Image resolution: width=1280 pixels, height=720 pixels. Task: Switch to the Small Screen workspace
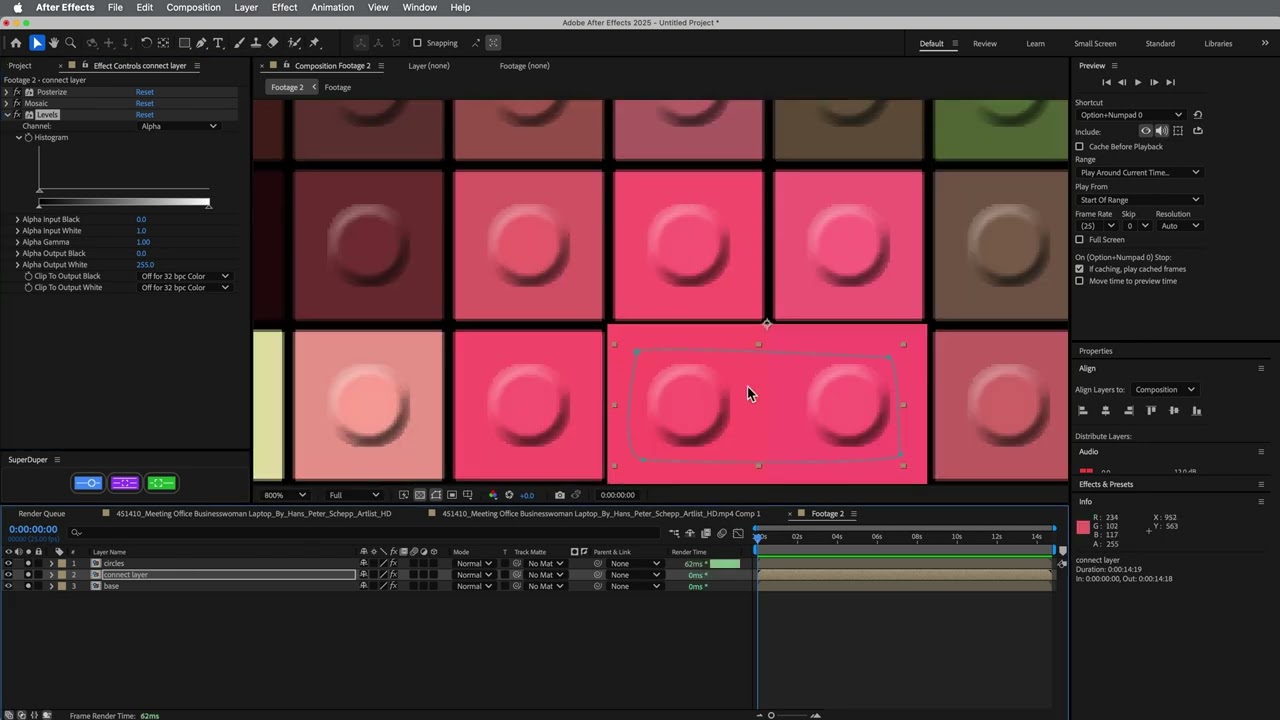pyautogui.click(x=1095, y=44)
